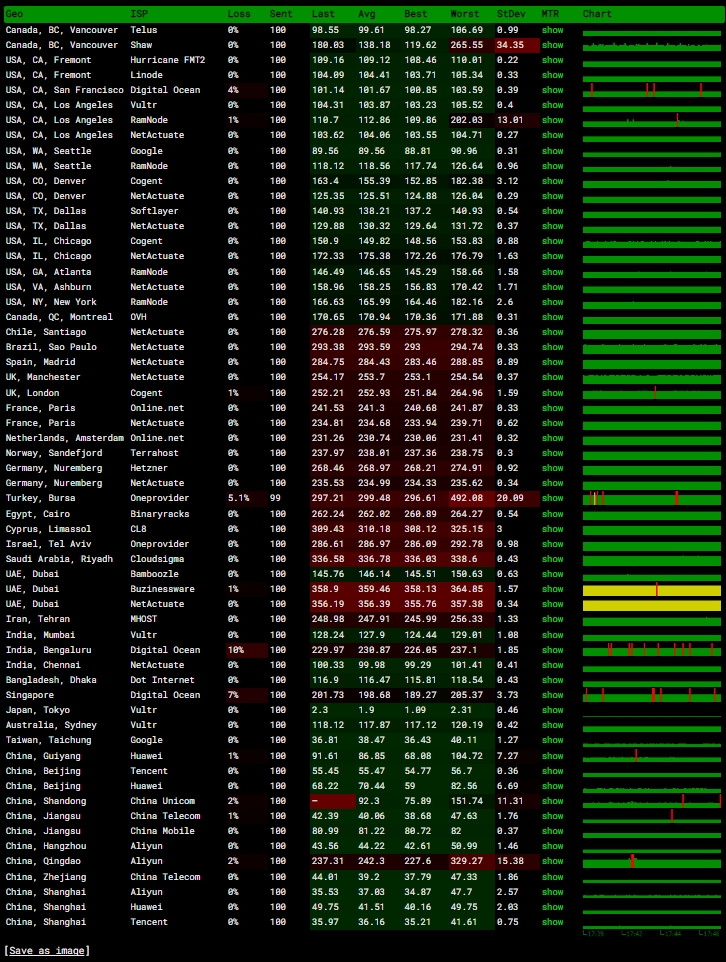Image resolution: width=726 pixels, height=962 pixels.
Task: Show MTR for San Francisco Digital Ocean row
Action: (552, 90)
